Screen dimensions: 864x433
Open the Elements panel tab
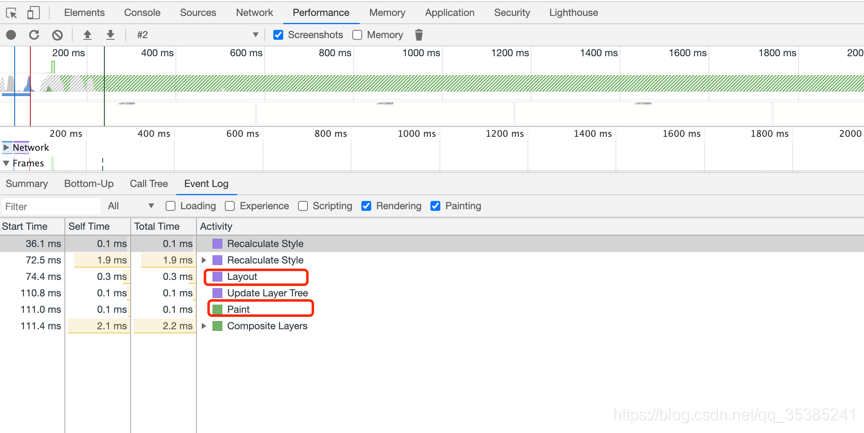(x=84, y=13)
